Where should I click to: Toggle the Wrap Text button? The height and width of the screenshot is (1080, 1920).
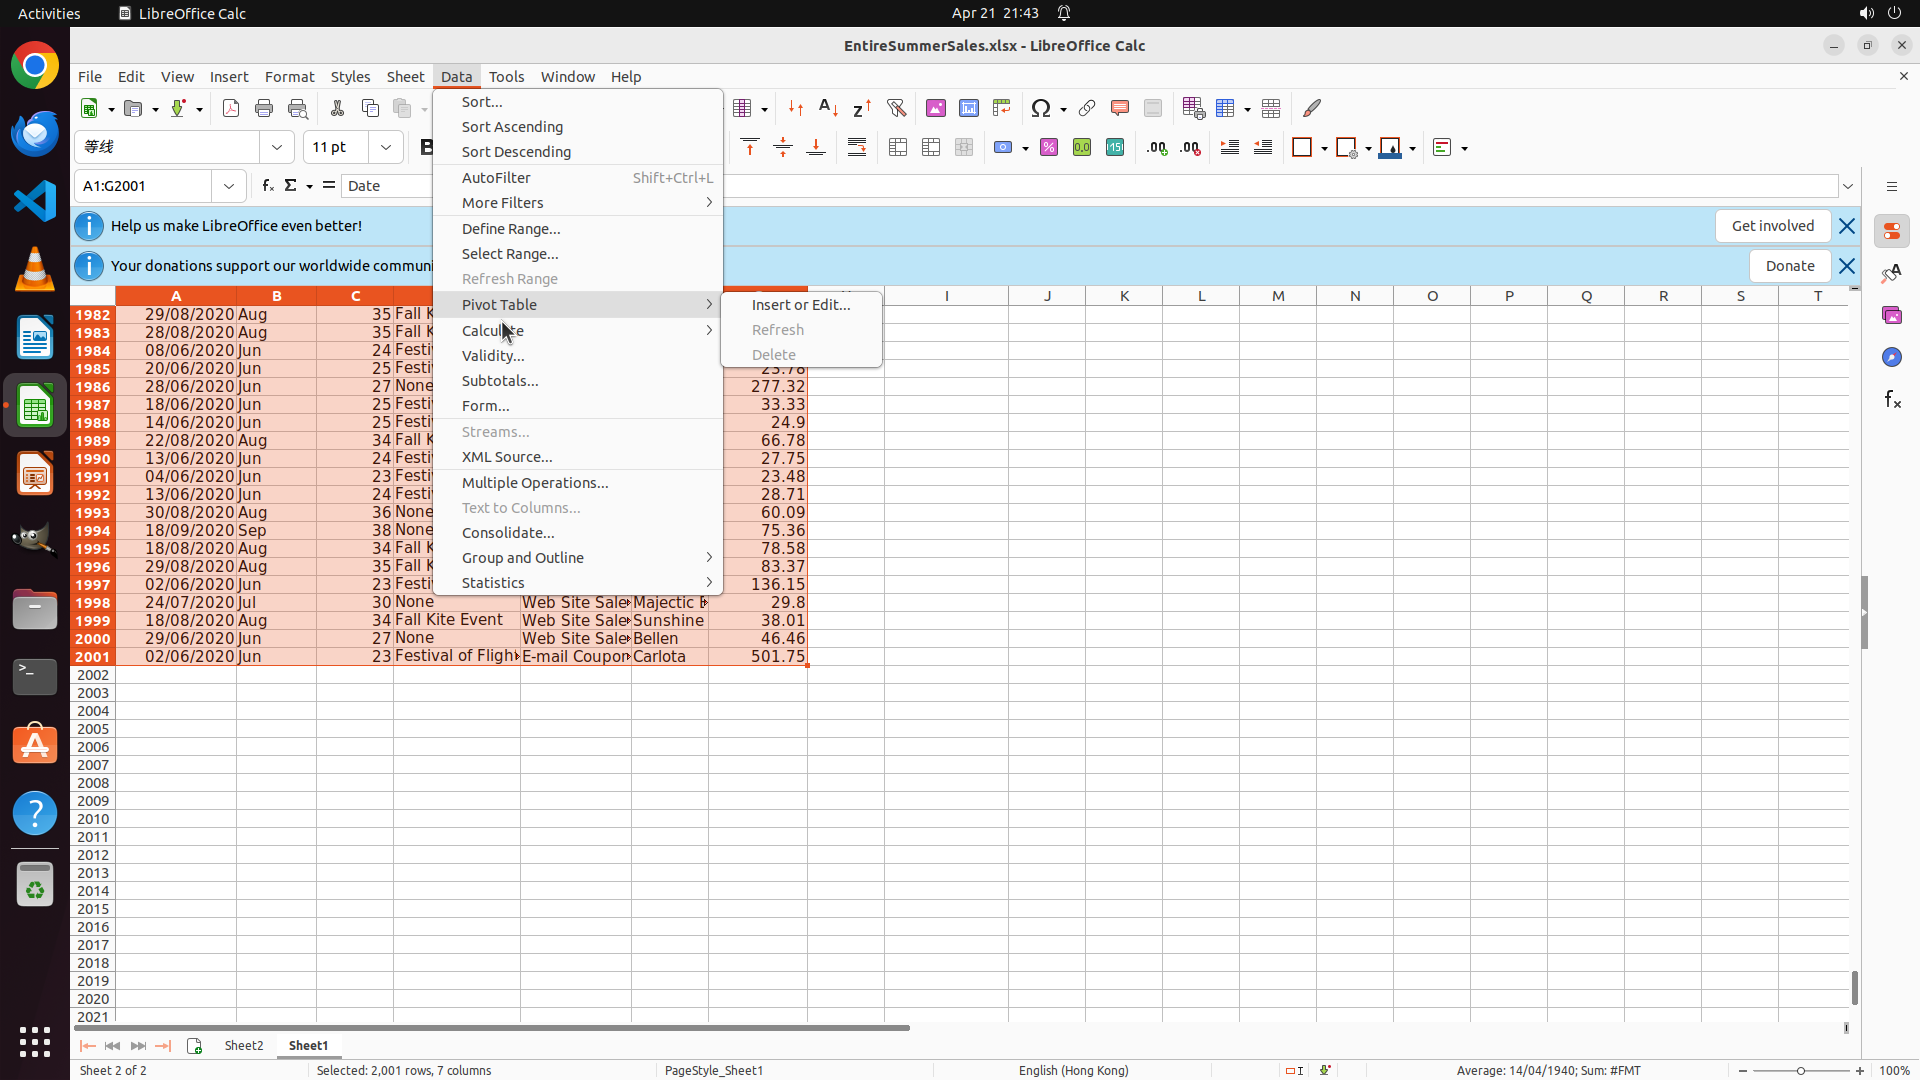(x=857, y=148)
